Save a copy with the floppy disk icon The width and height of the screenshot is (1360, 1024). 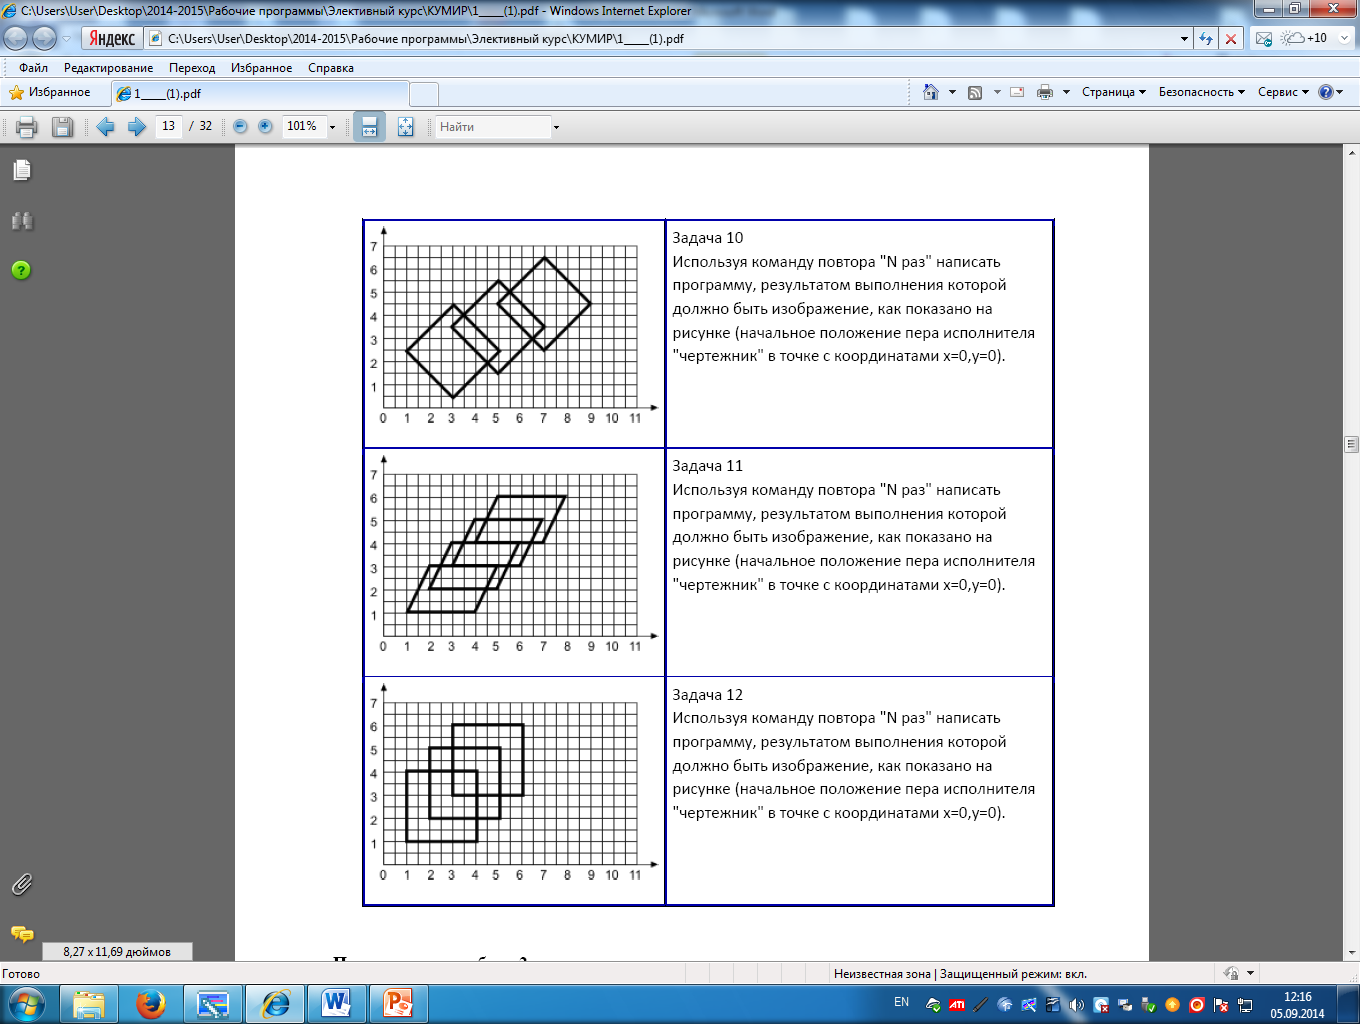coord(62,127)
